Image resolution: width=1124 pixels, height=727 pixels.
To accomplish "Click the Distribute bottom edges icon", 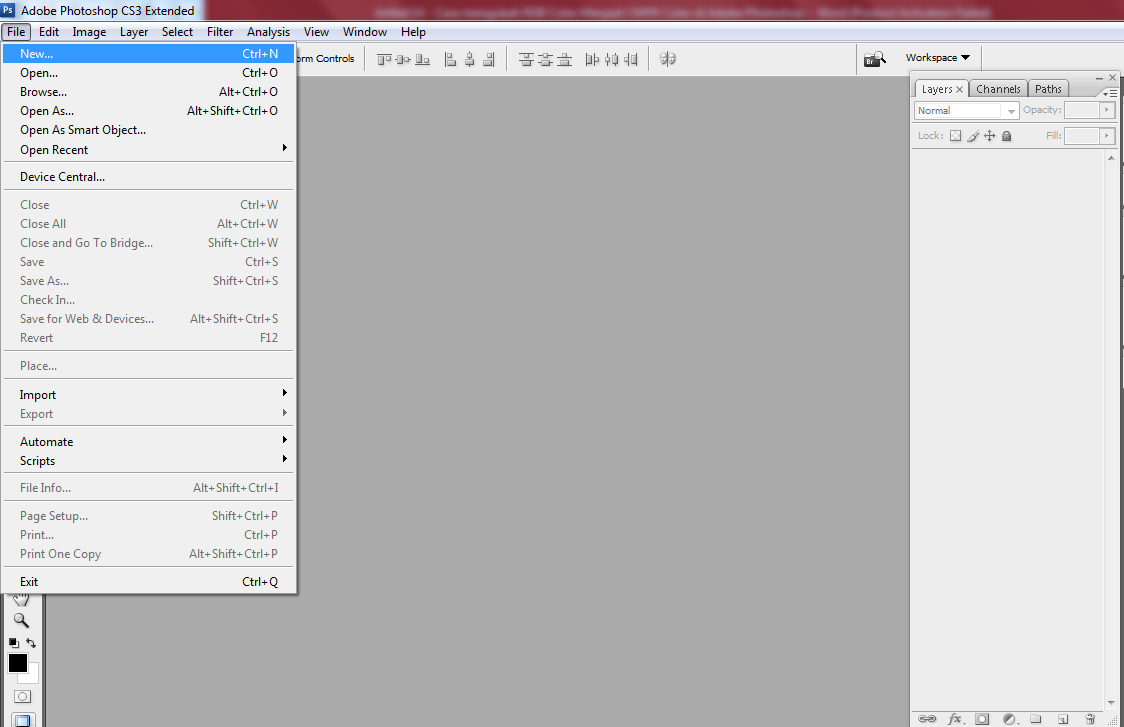I will [x=565, y=60].
